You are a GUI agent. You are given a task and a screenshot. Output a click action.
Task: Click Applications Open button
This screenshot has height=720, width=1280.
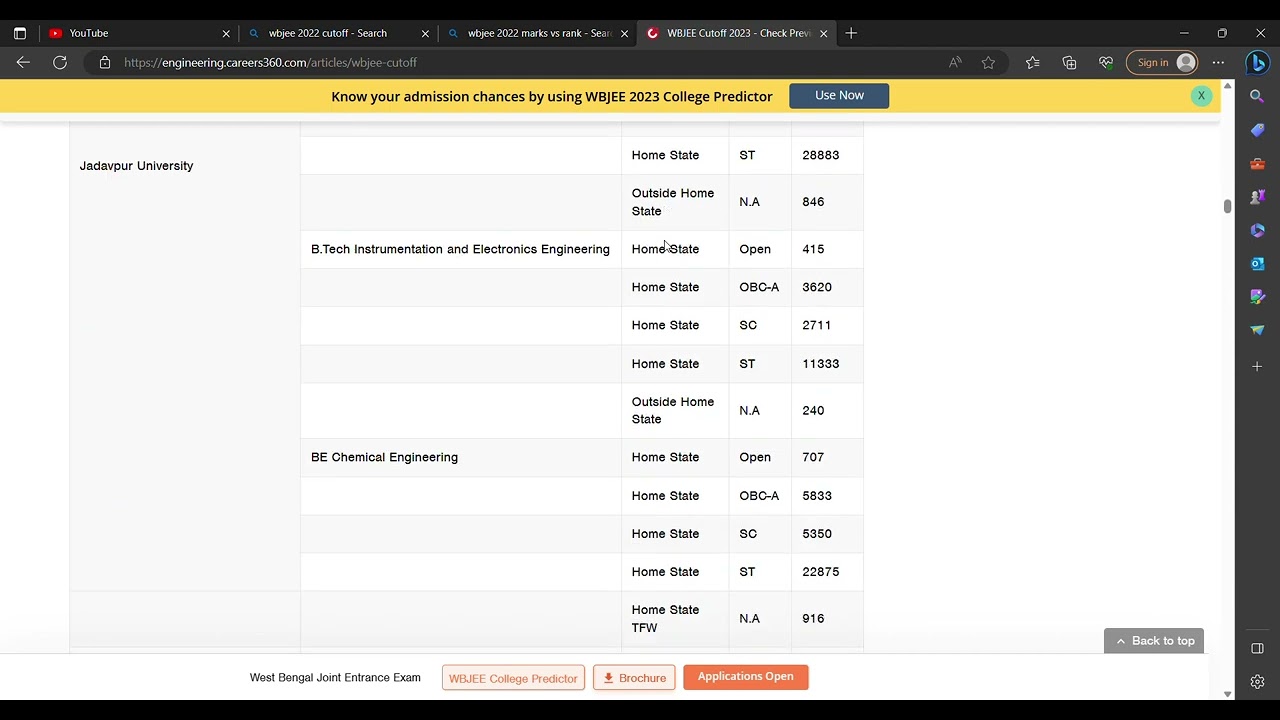click(746, 677)
